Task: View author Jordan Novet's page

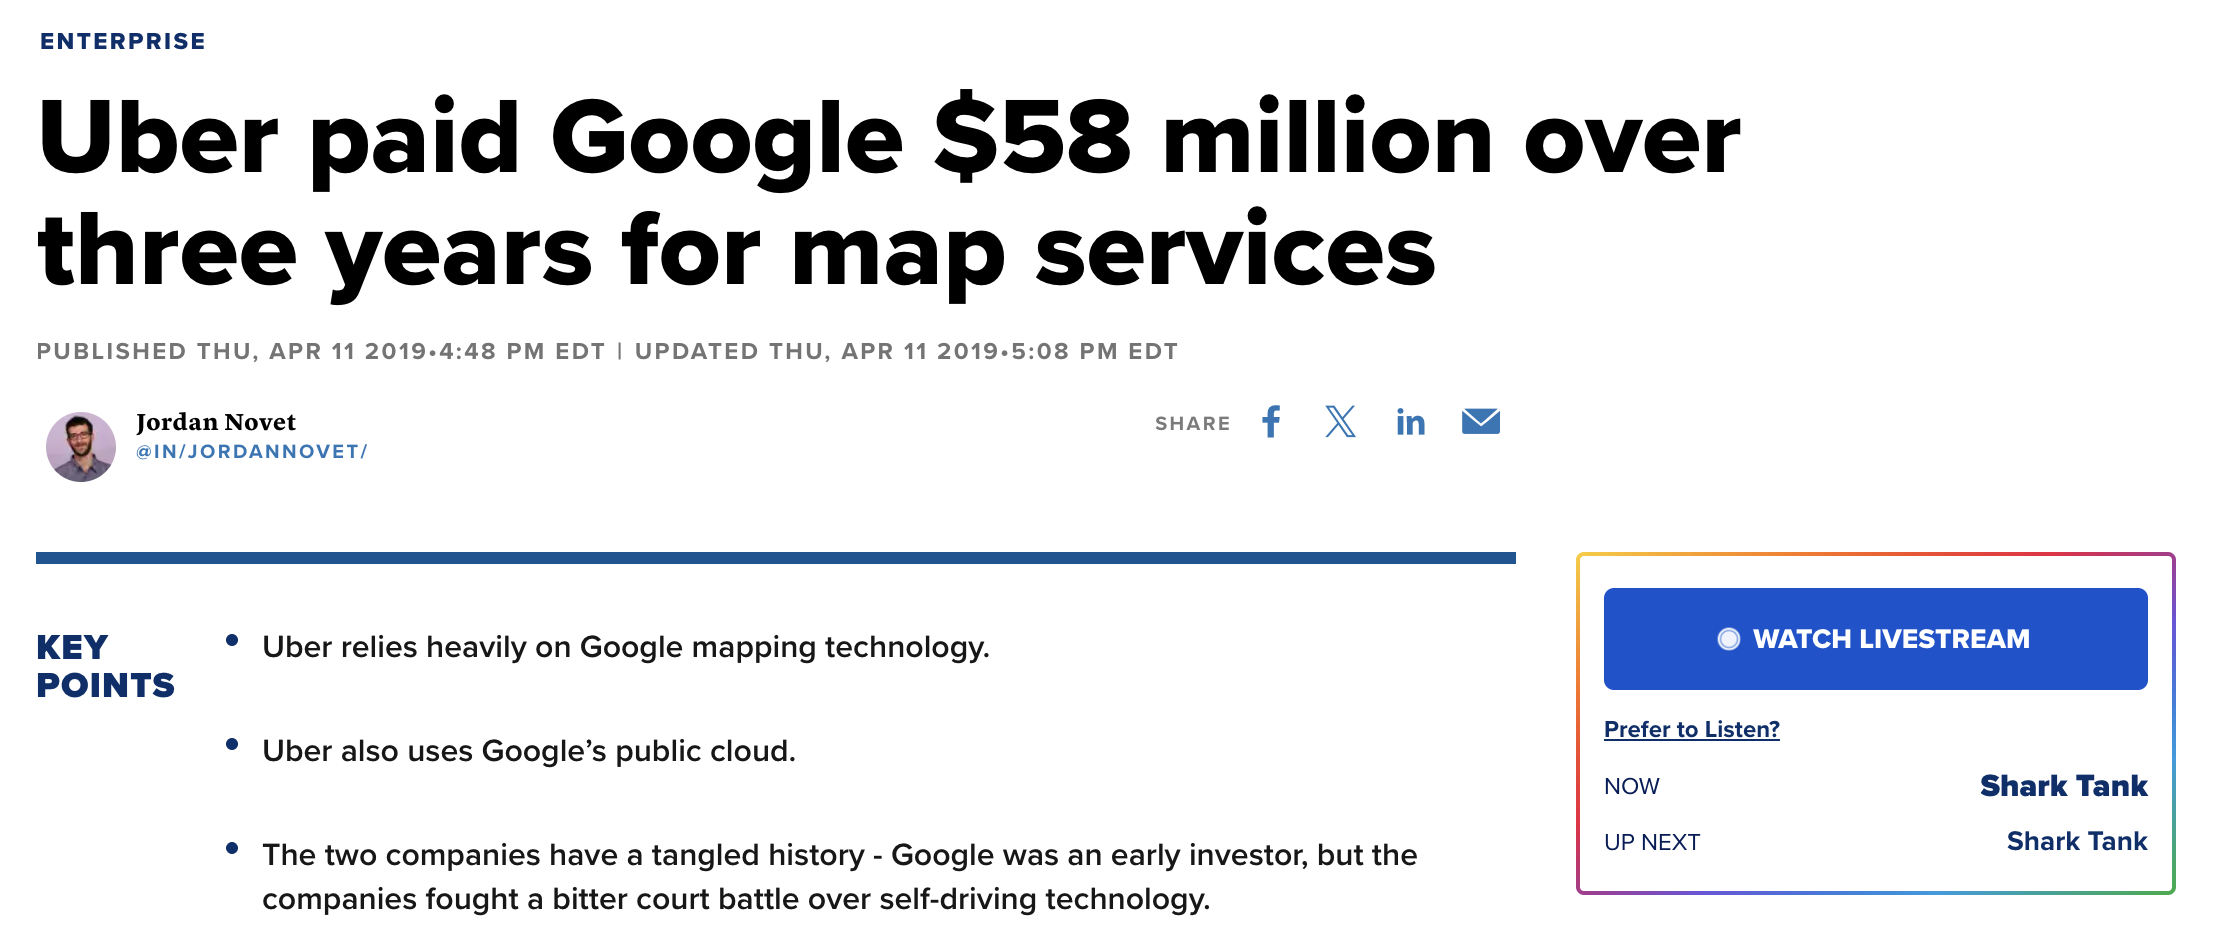Action: [x=216, y=422]
